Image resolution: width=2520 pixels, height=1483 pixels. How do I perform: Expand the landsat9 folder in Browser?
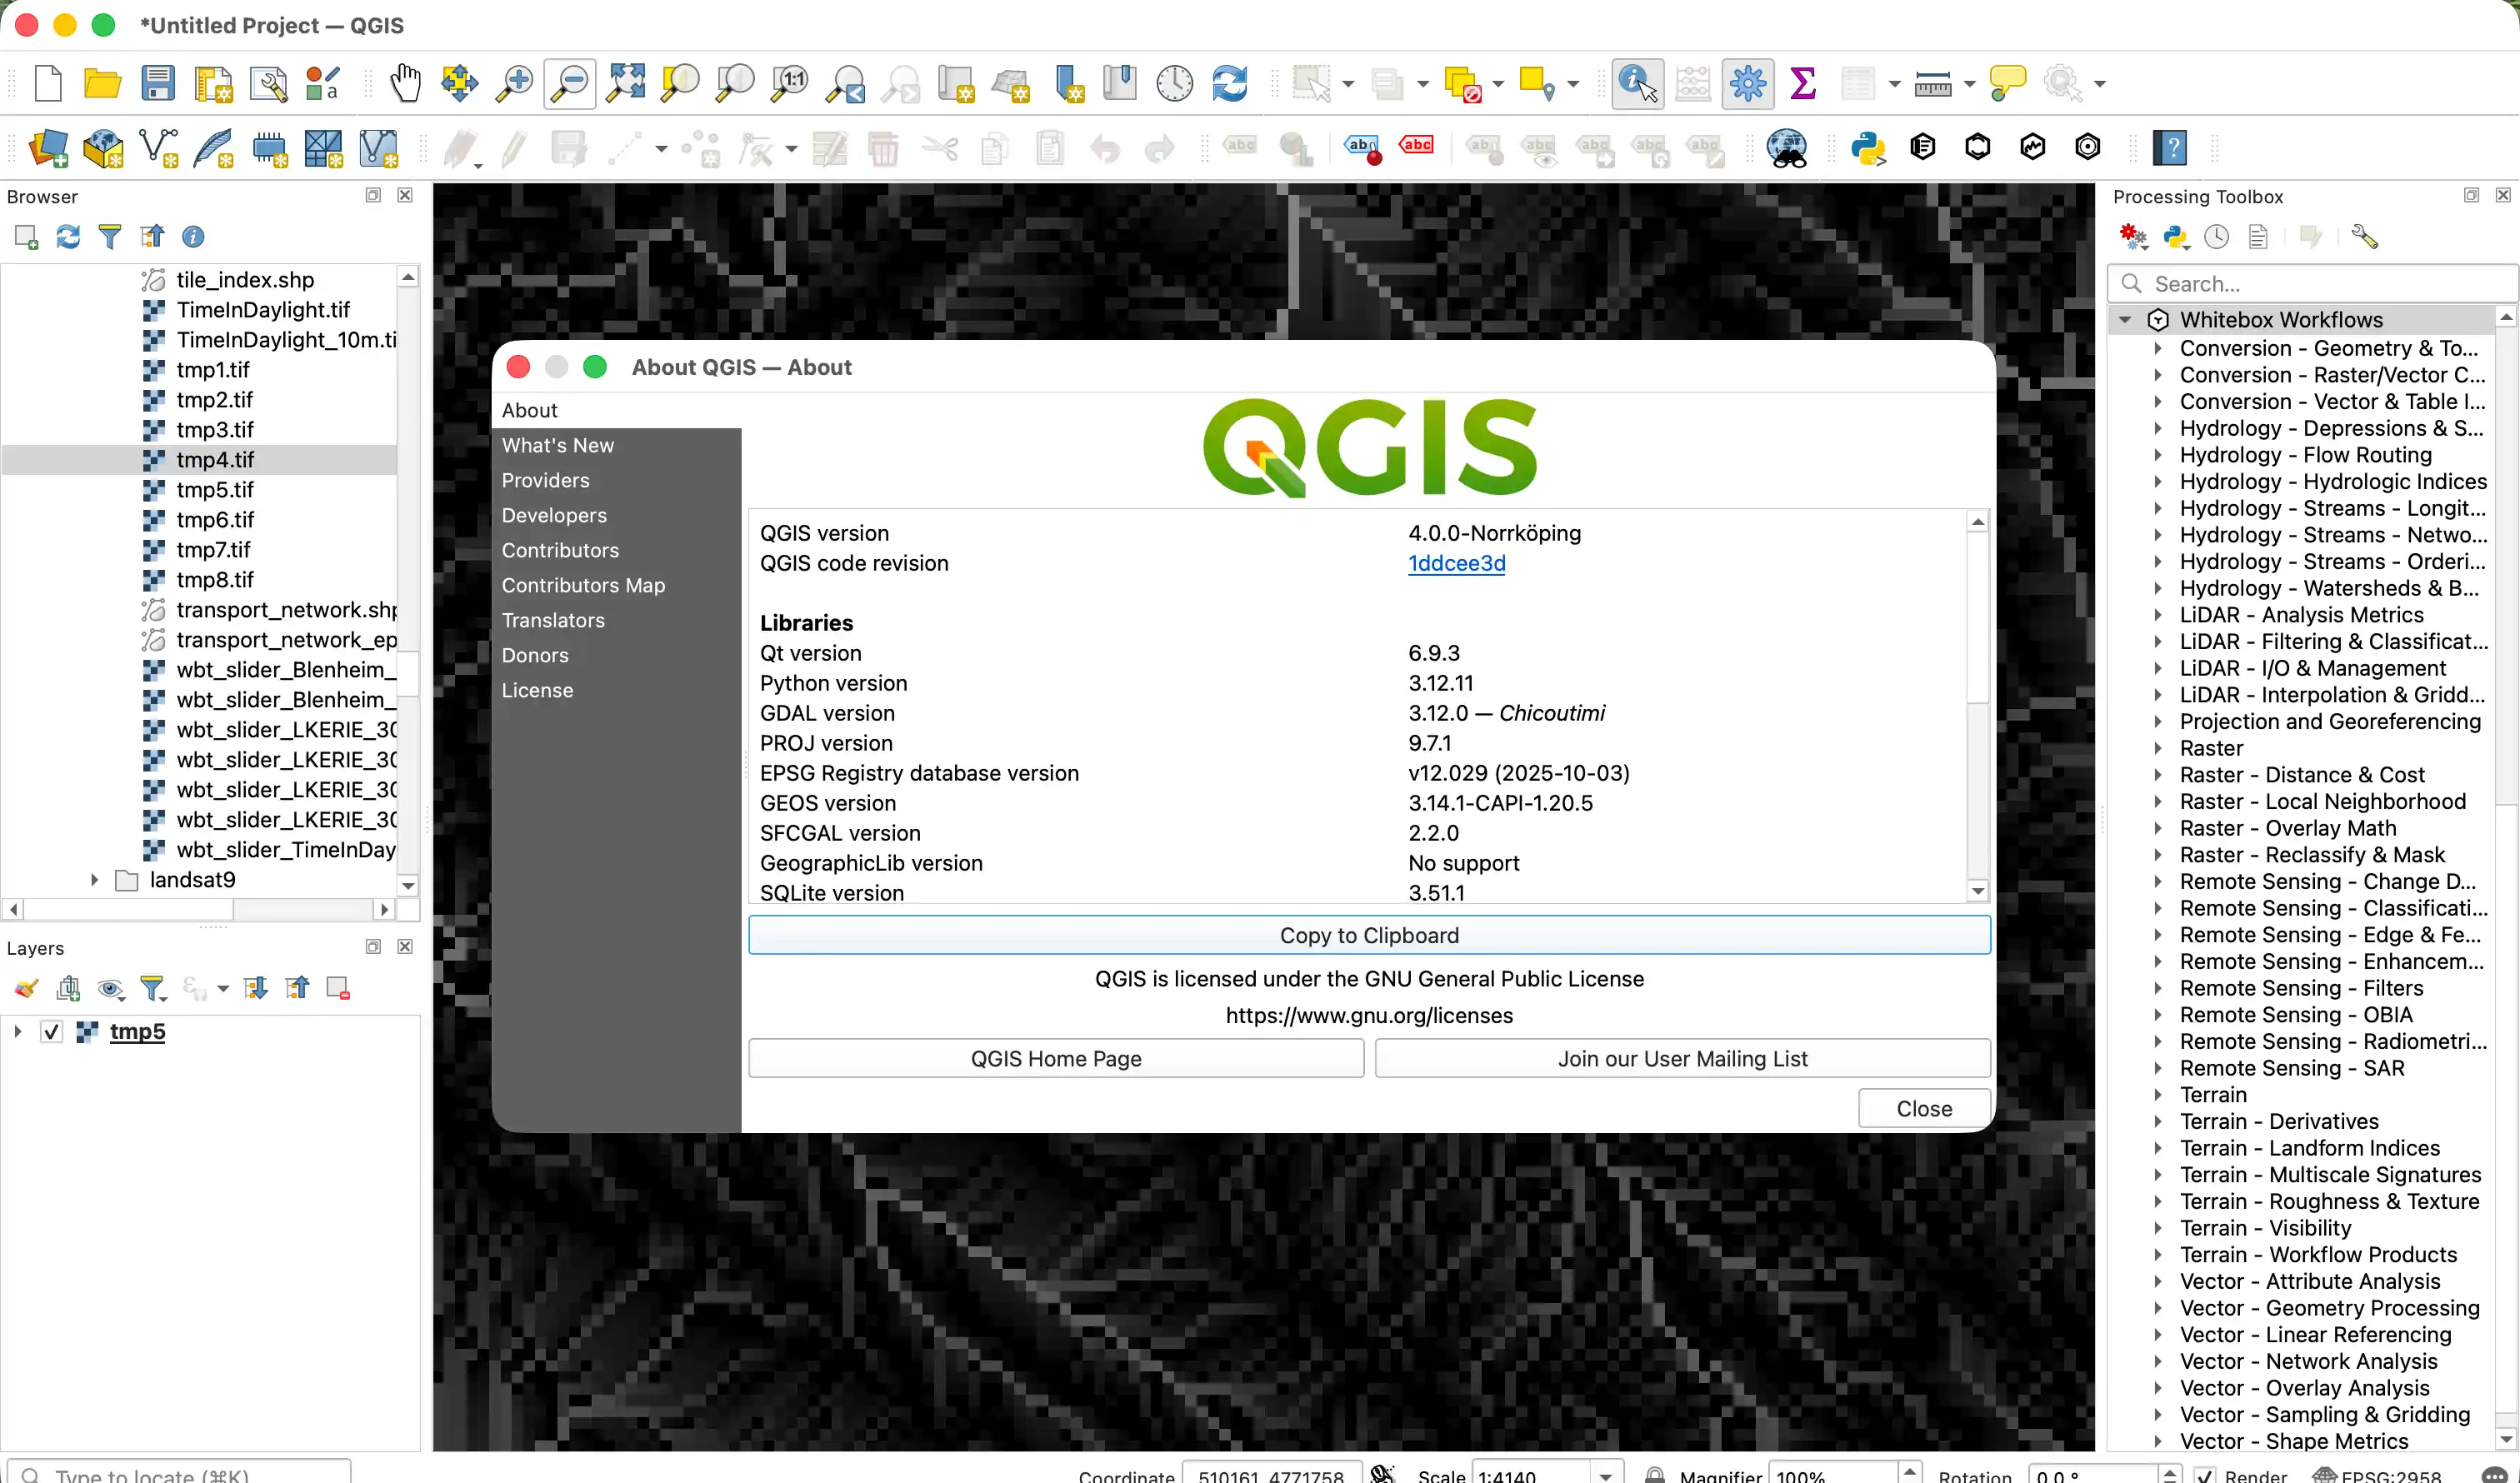94,880
